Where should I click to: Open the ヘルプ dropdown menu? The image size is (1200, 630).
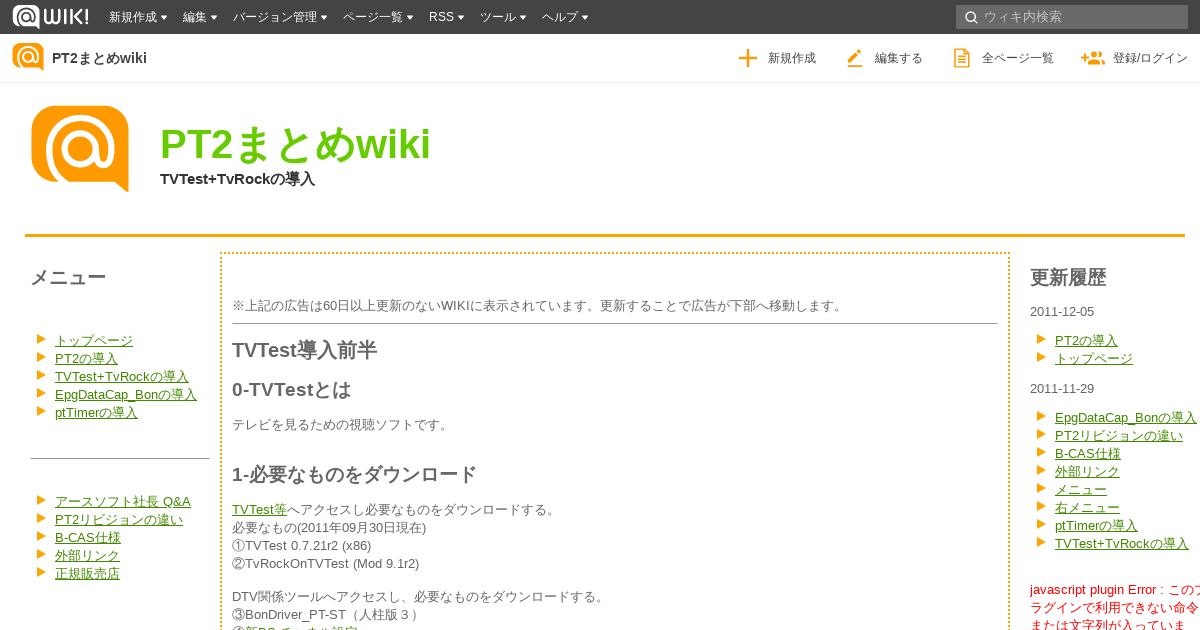[565, 17]
